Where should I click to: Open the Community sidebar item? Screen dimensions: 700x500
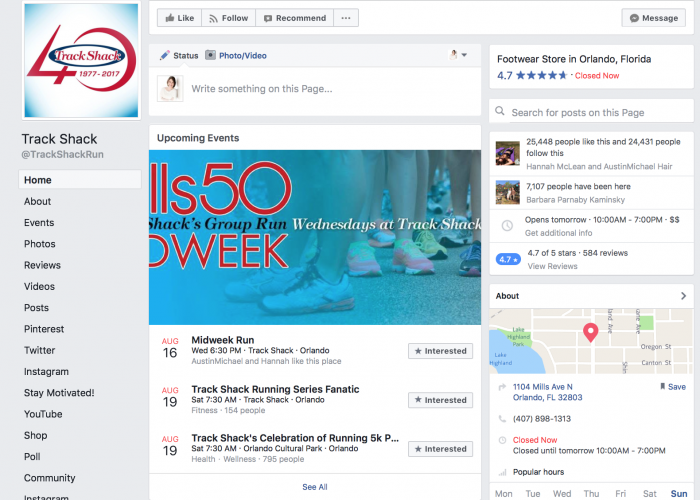pos(50,478)
